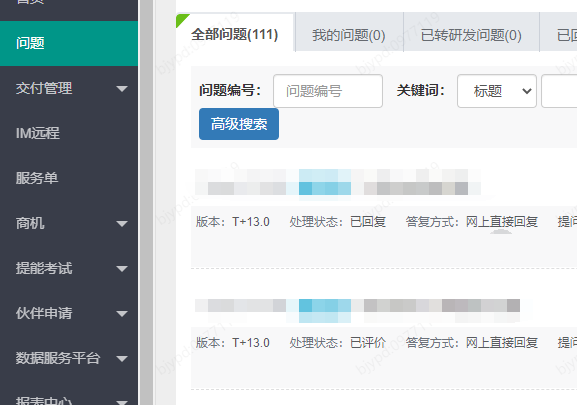Viewport: 577px width, 405px height.
Task: Click 版本 T+13.0 in the 已评价 row
Action: [233, 343]
